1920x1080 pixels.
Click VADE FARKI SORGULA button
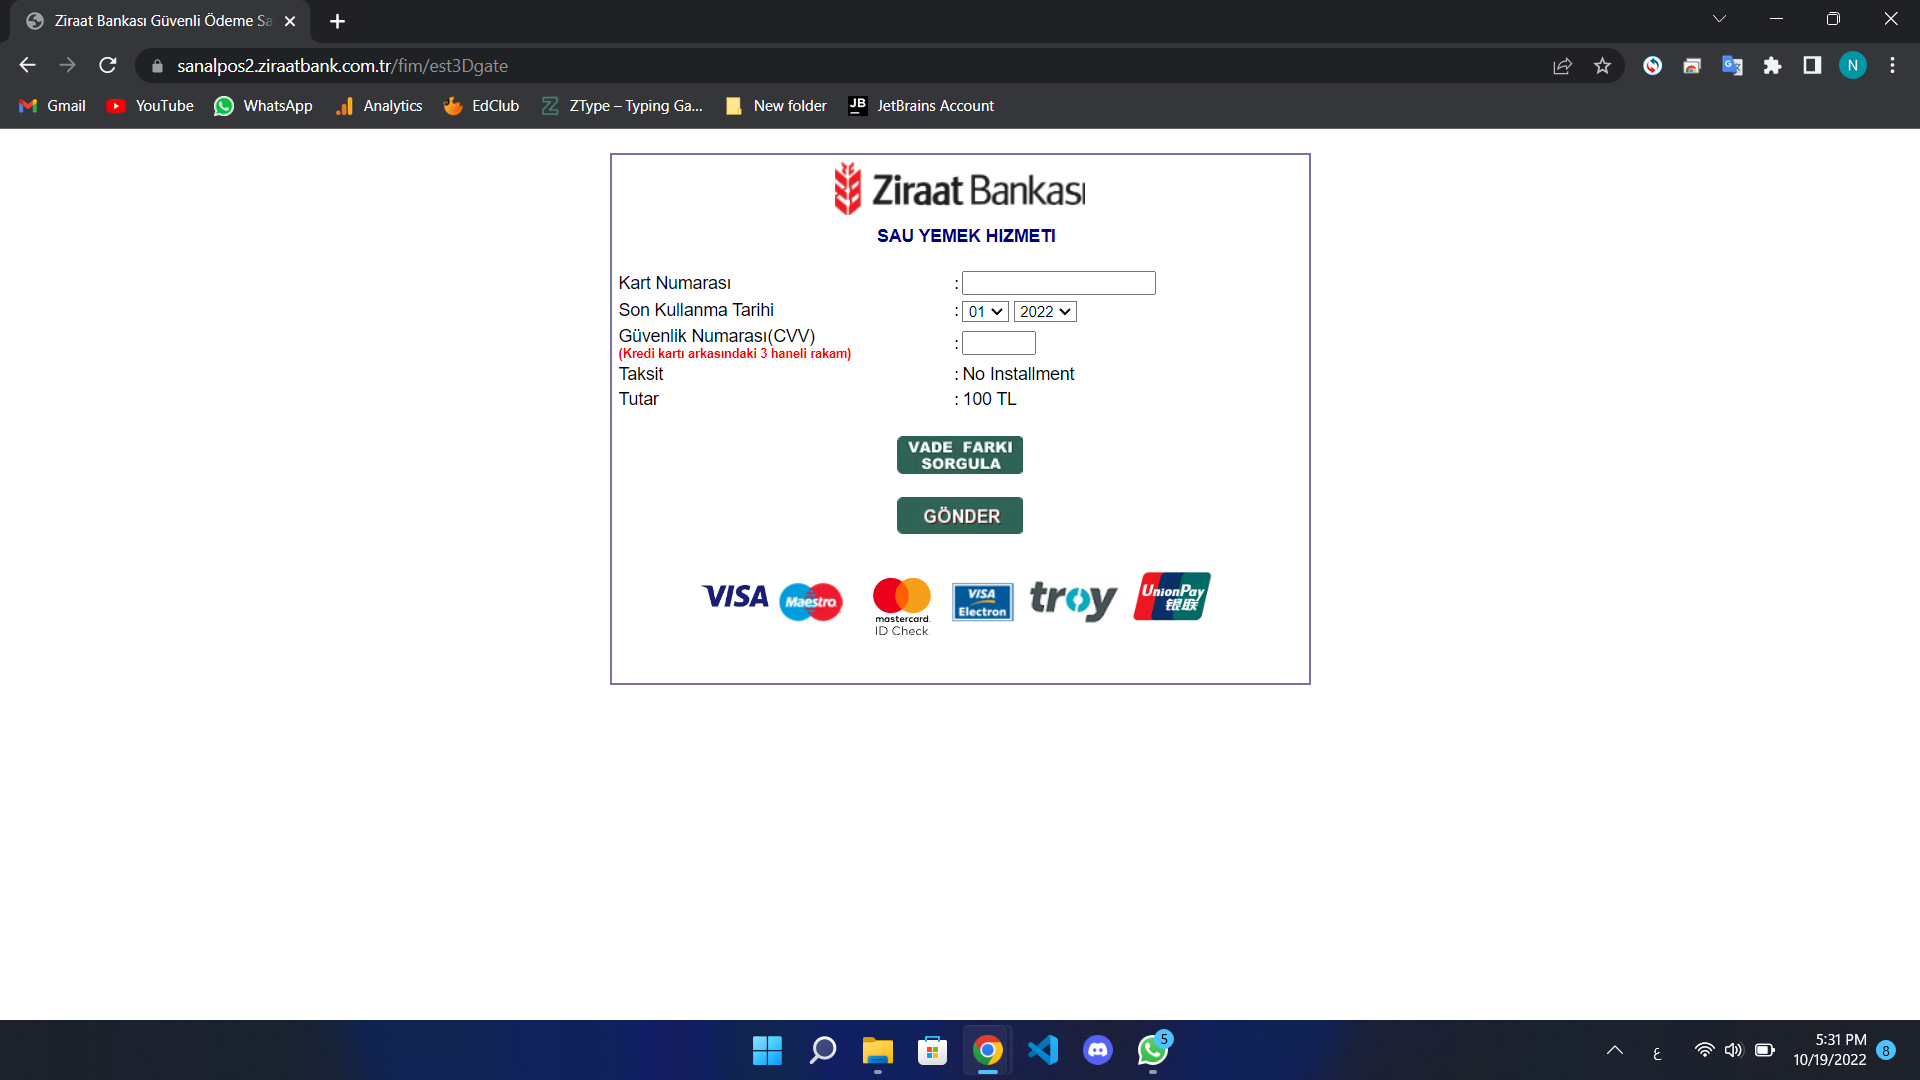coord(959,455)
